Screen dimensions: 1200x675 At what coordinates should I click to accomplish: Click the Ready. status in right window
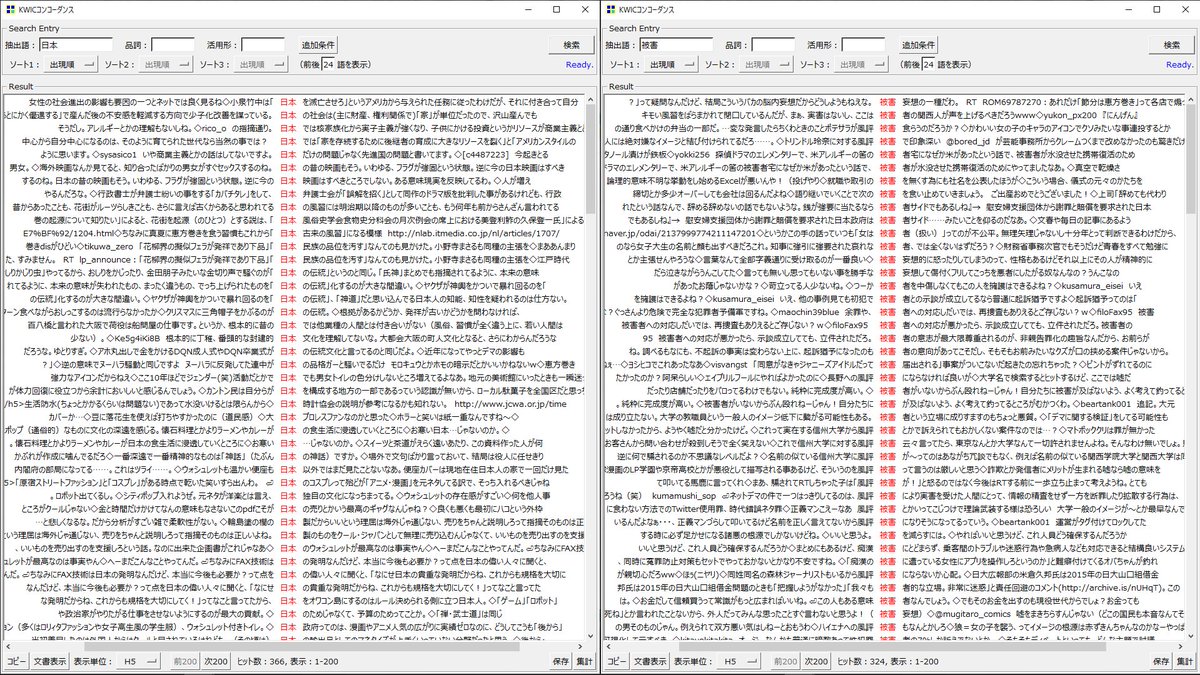1179,65
